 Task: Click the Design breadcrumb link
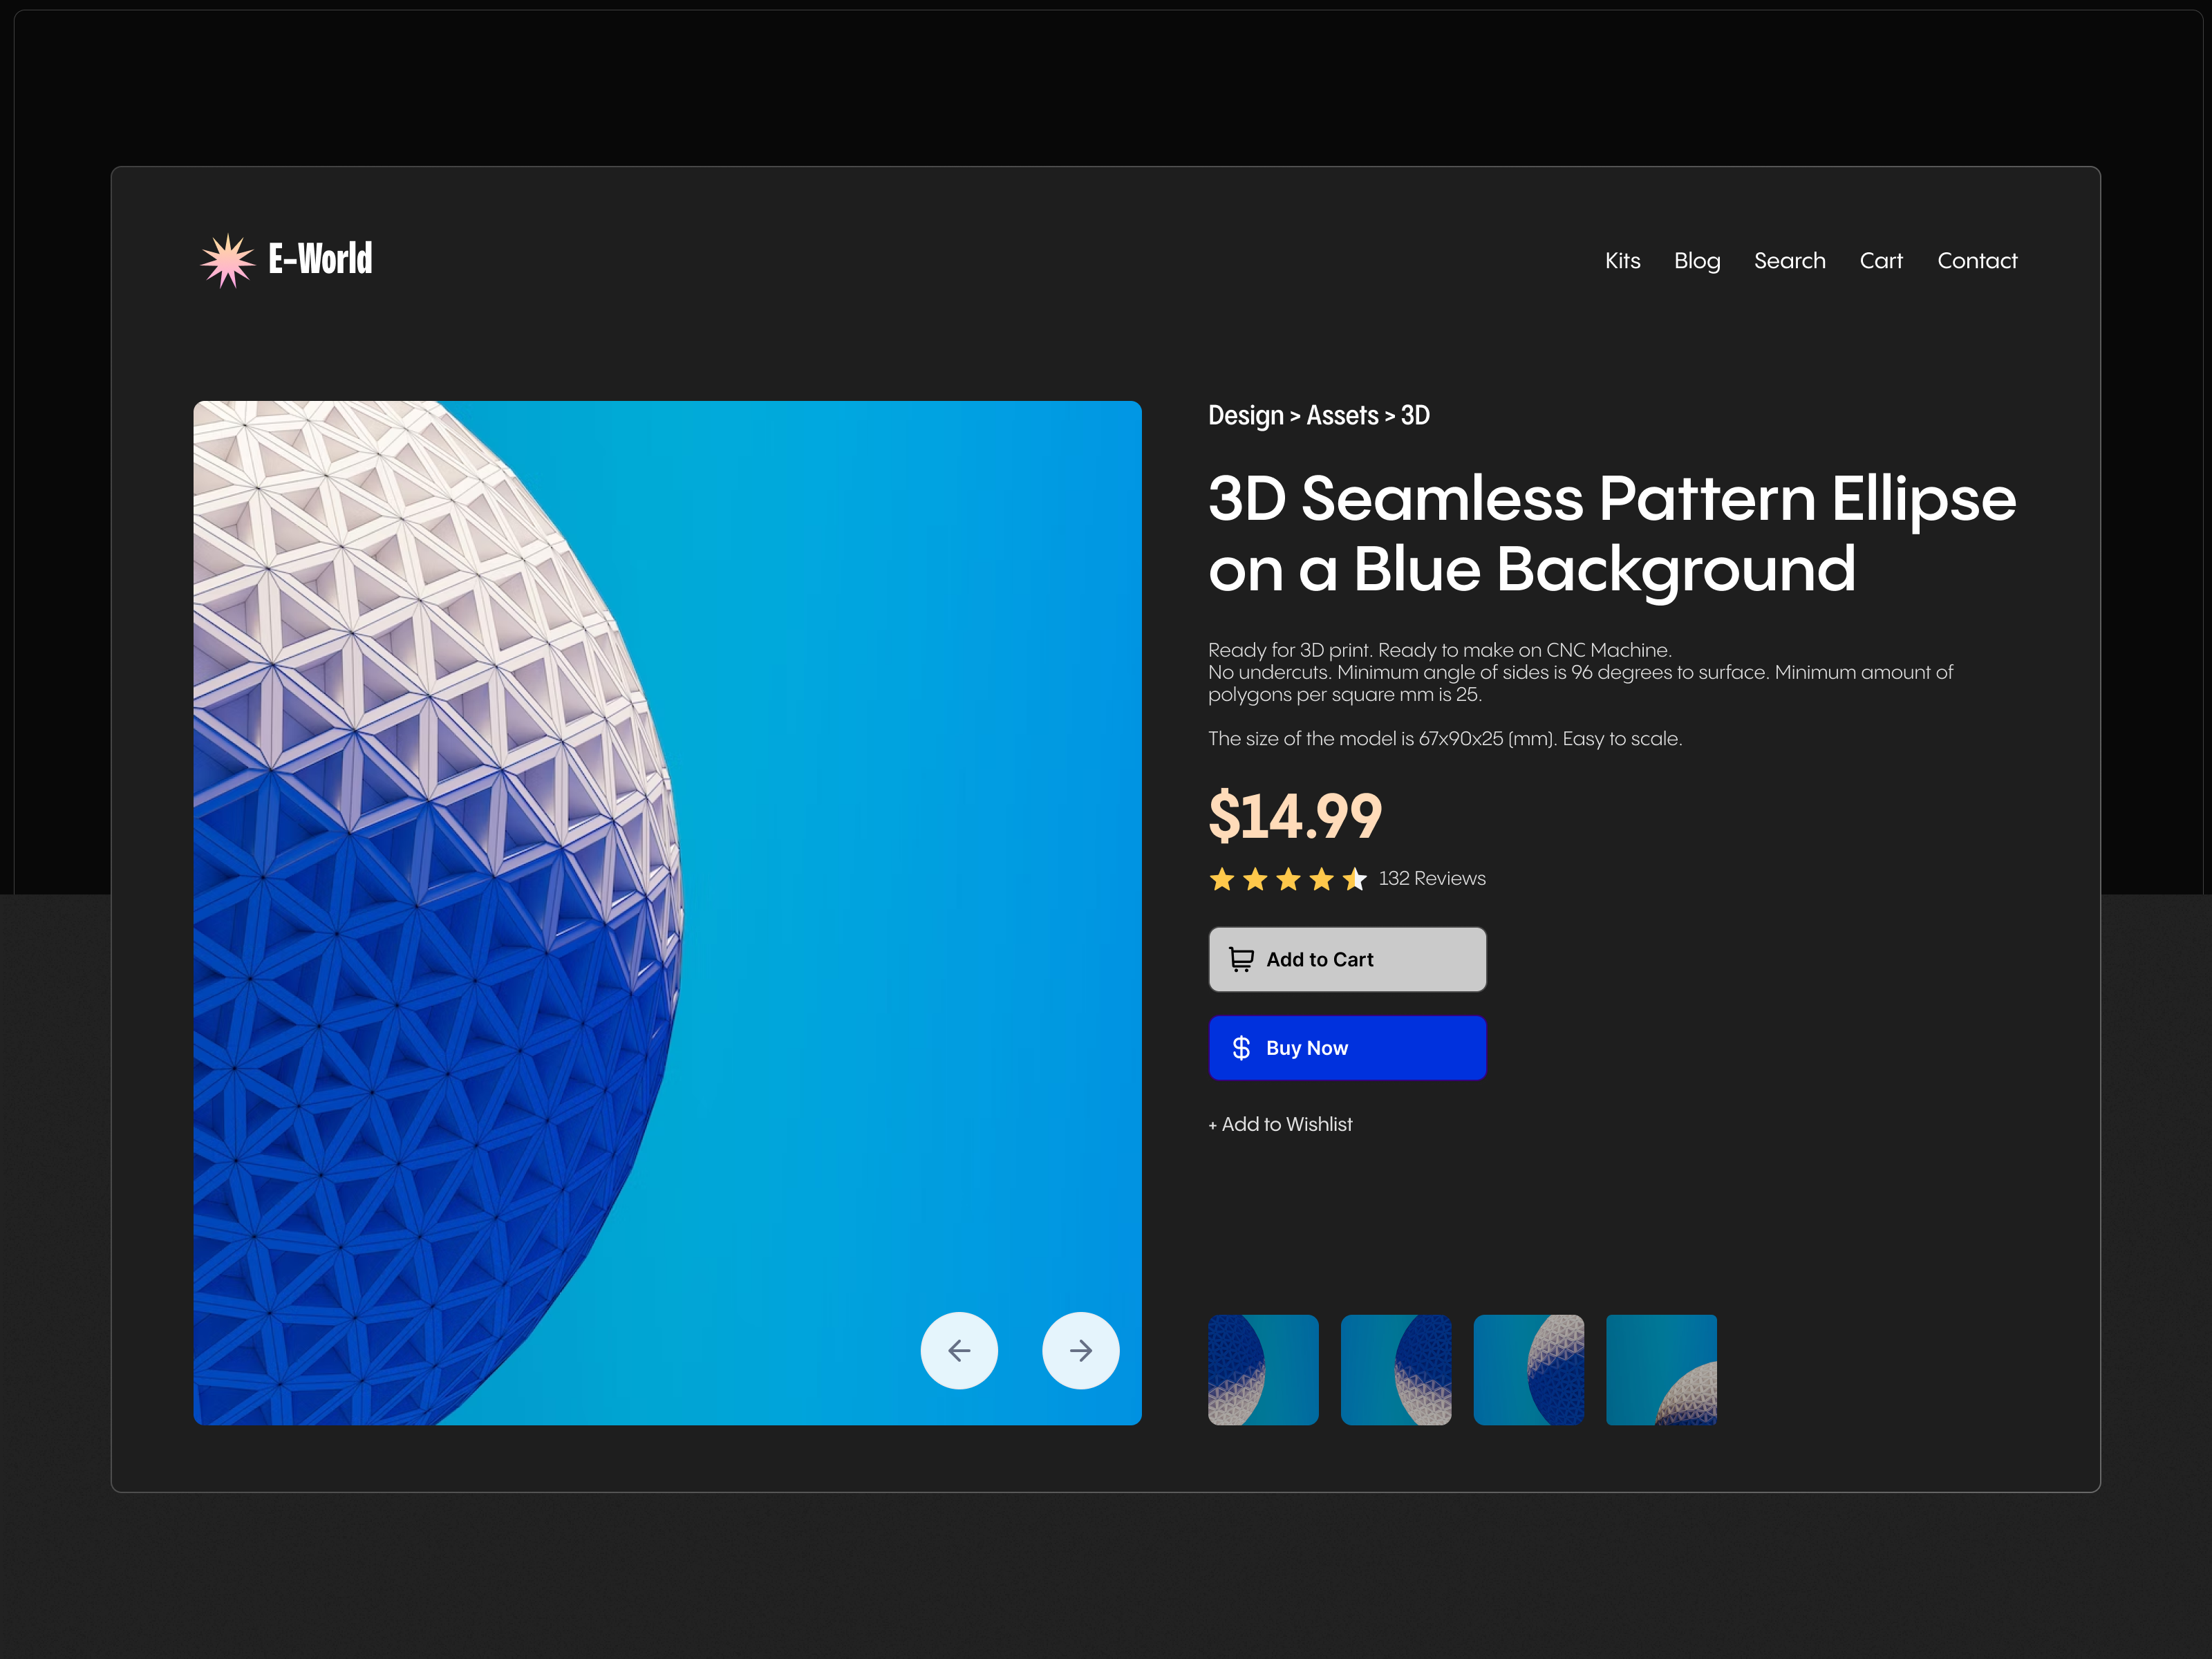pos(1245,416)
